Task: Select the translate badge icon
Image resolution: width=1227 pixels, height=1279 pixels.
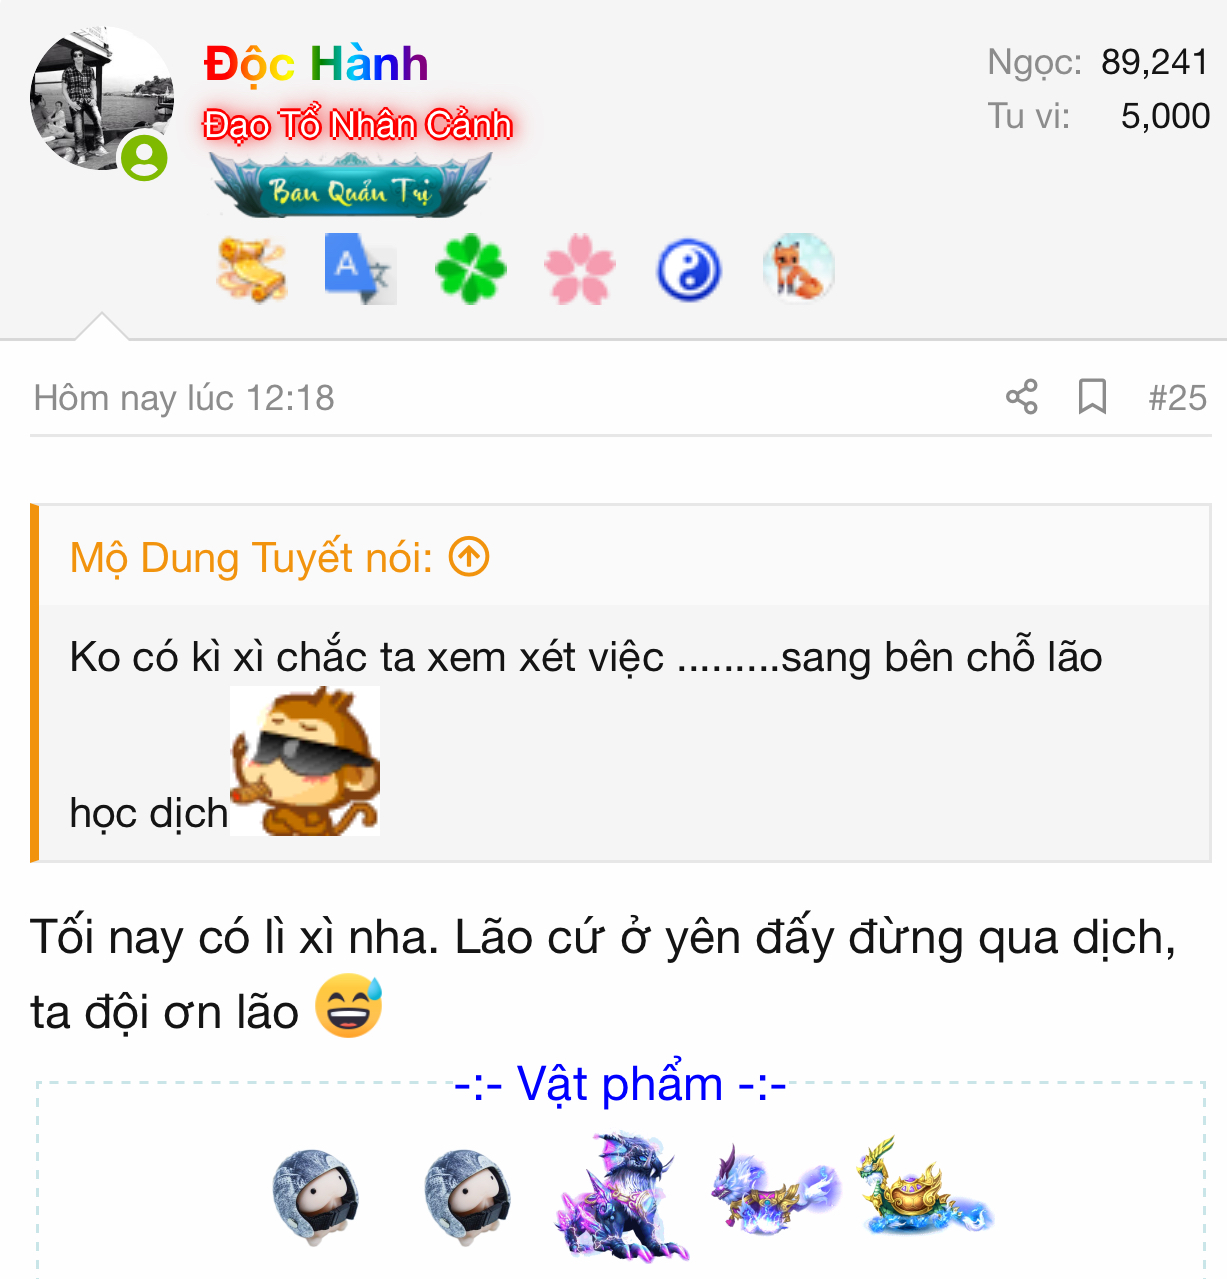Action: point(360,268)
